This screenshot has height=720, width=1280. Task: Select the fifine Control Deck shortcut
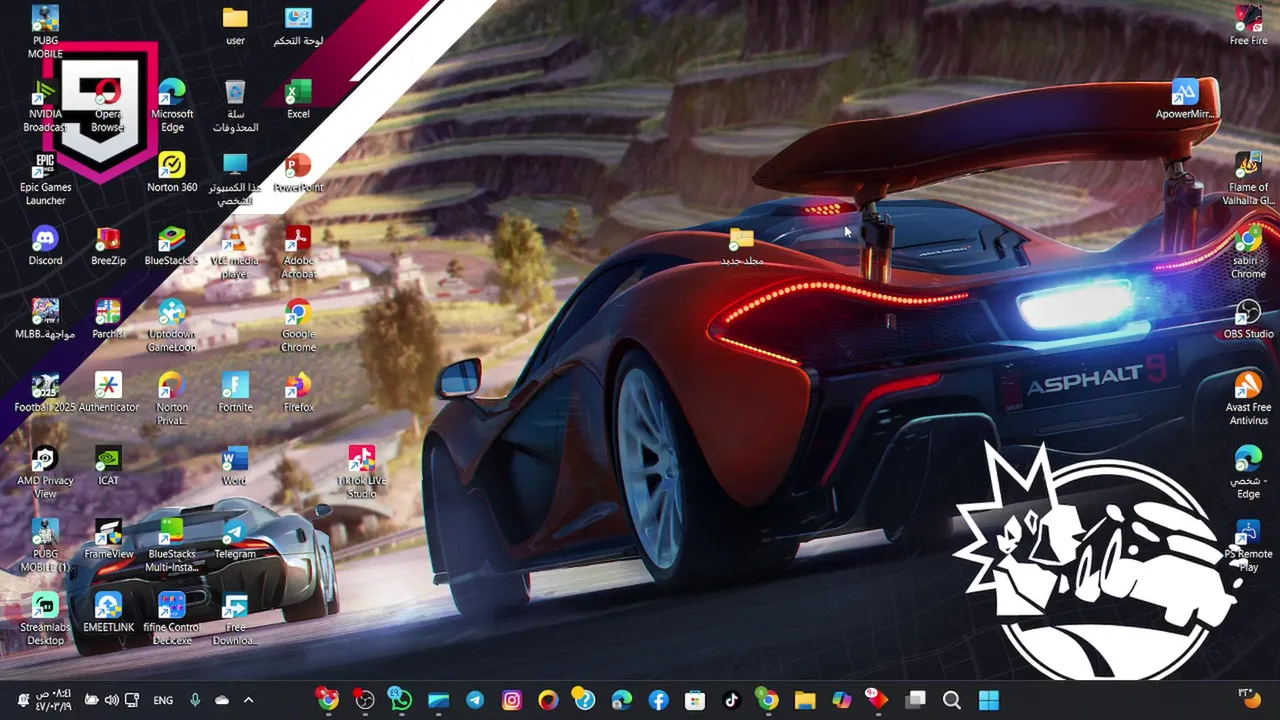(172, 619)
